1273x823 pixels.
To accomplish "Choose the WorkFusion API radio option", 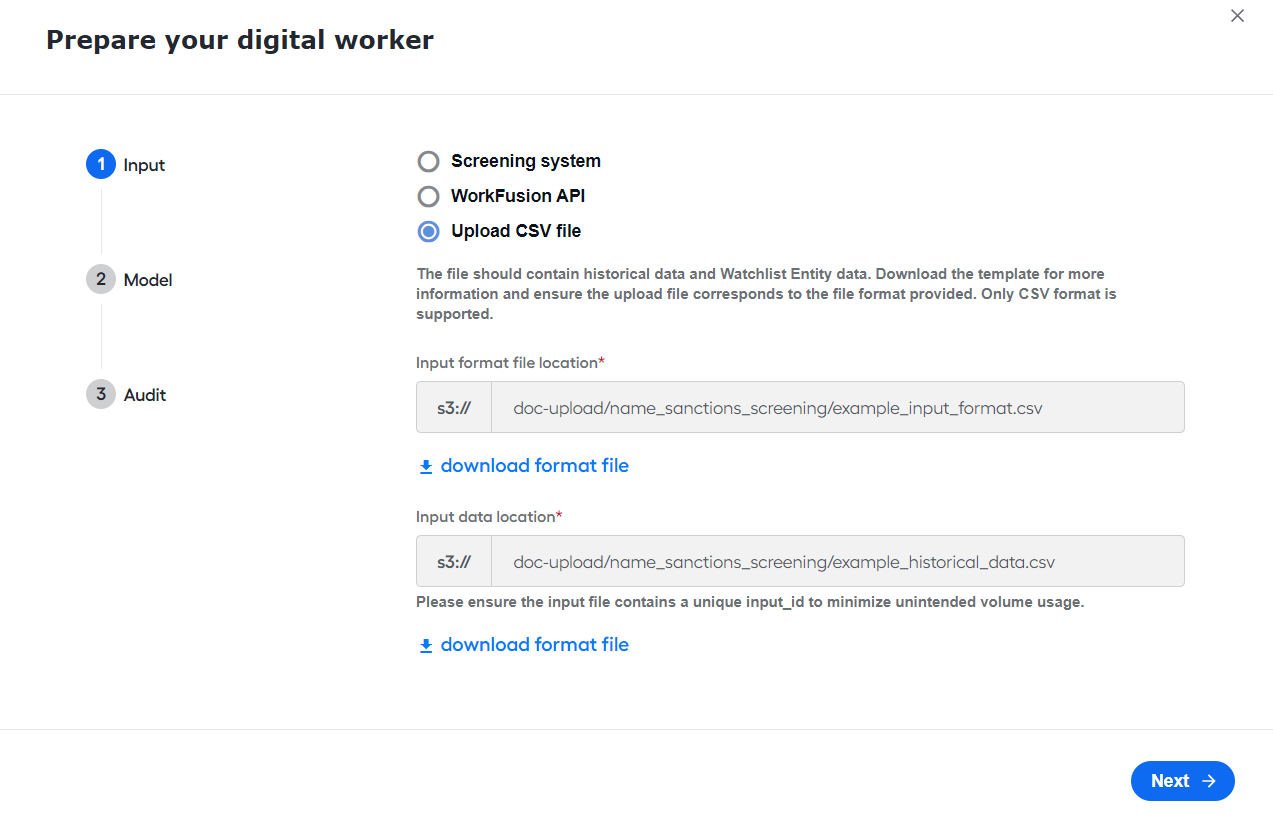I will 428,197.
